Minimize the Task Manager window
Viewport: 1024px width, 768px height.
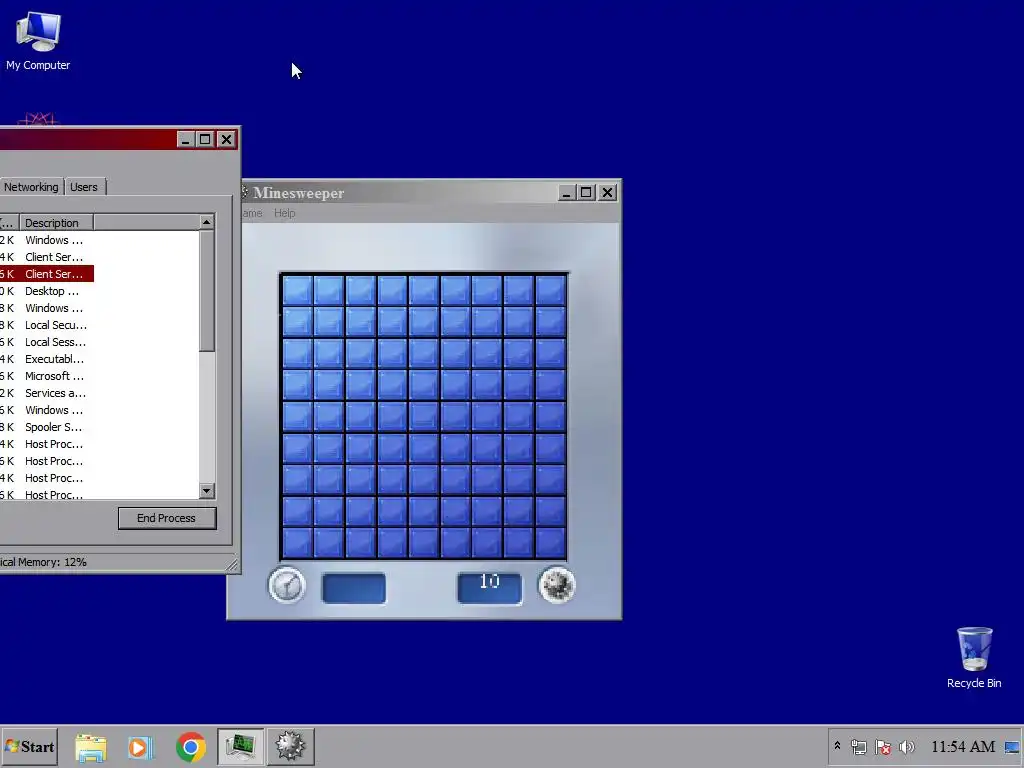185,139
